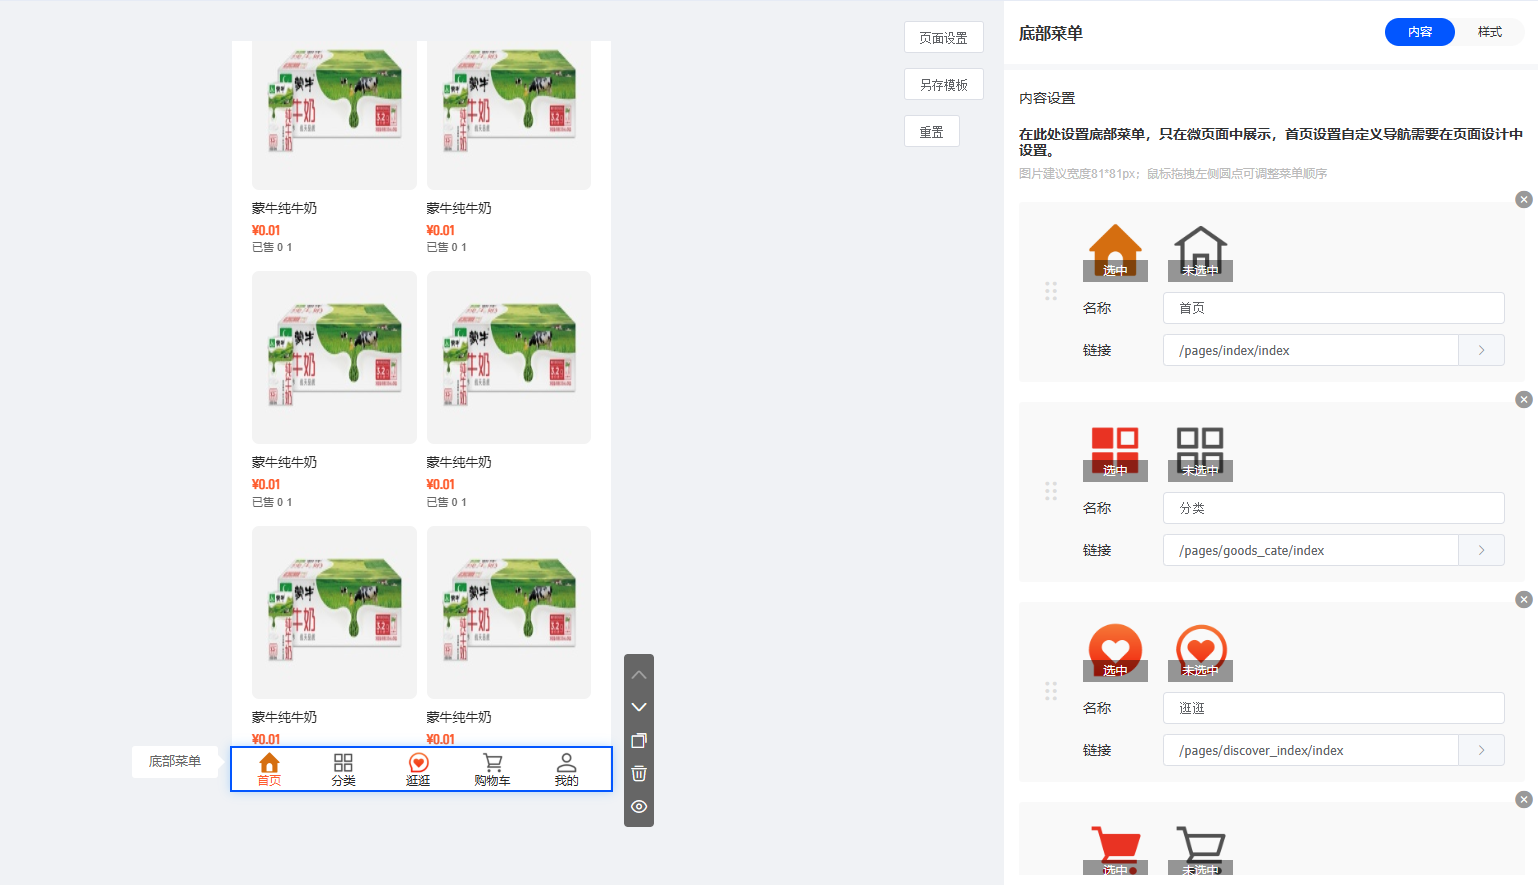Edit the name field containing 分类
This screenshot has width=1538, height=885.
pyautogui.click(x=1334, y=508)
